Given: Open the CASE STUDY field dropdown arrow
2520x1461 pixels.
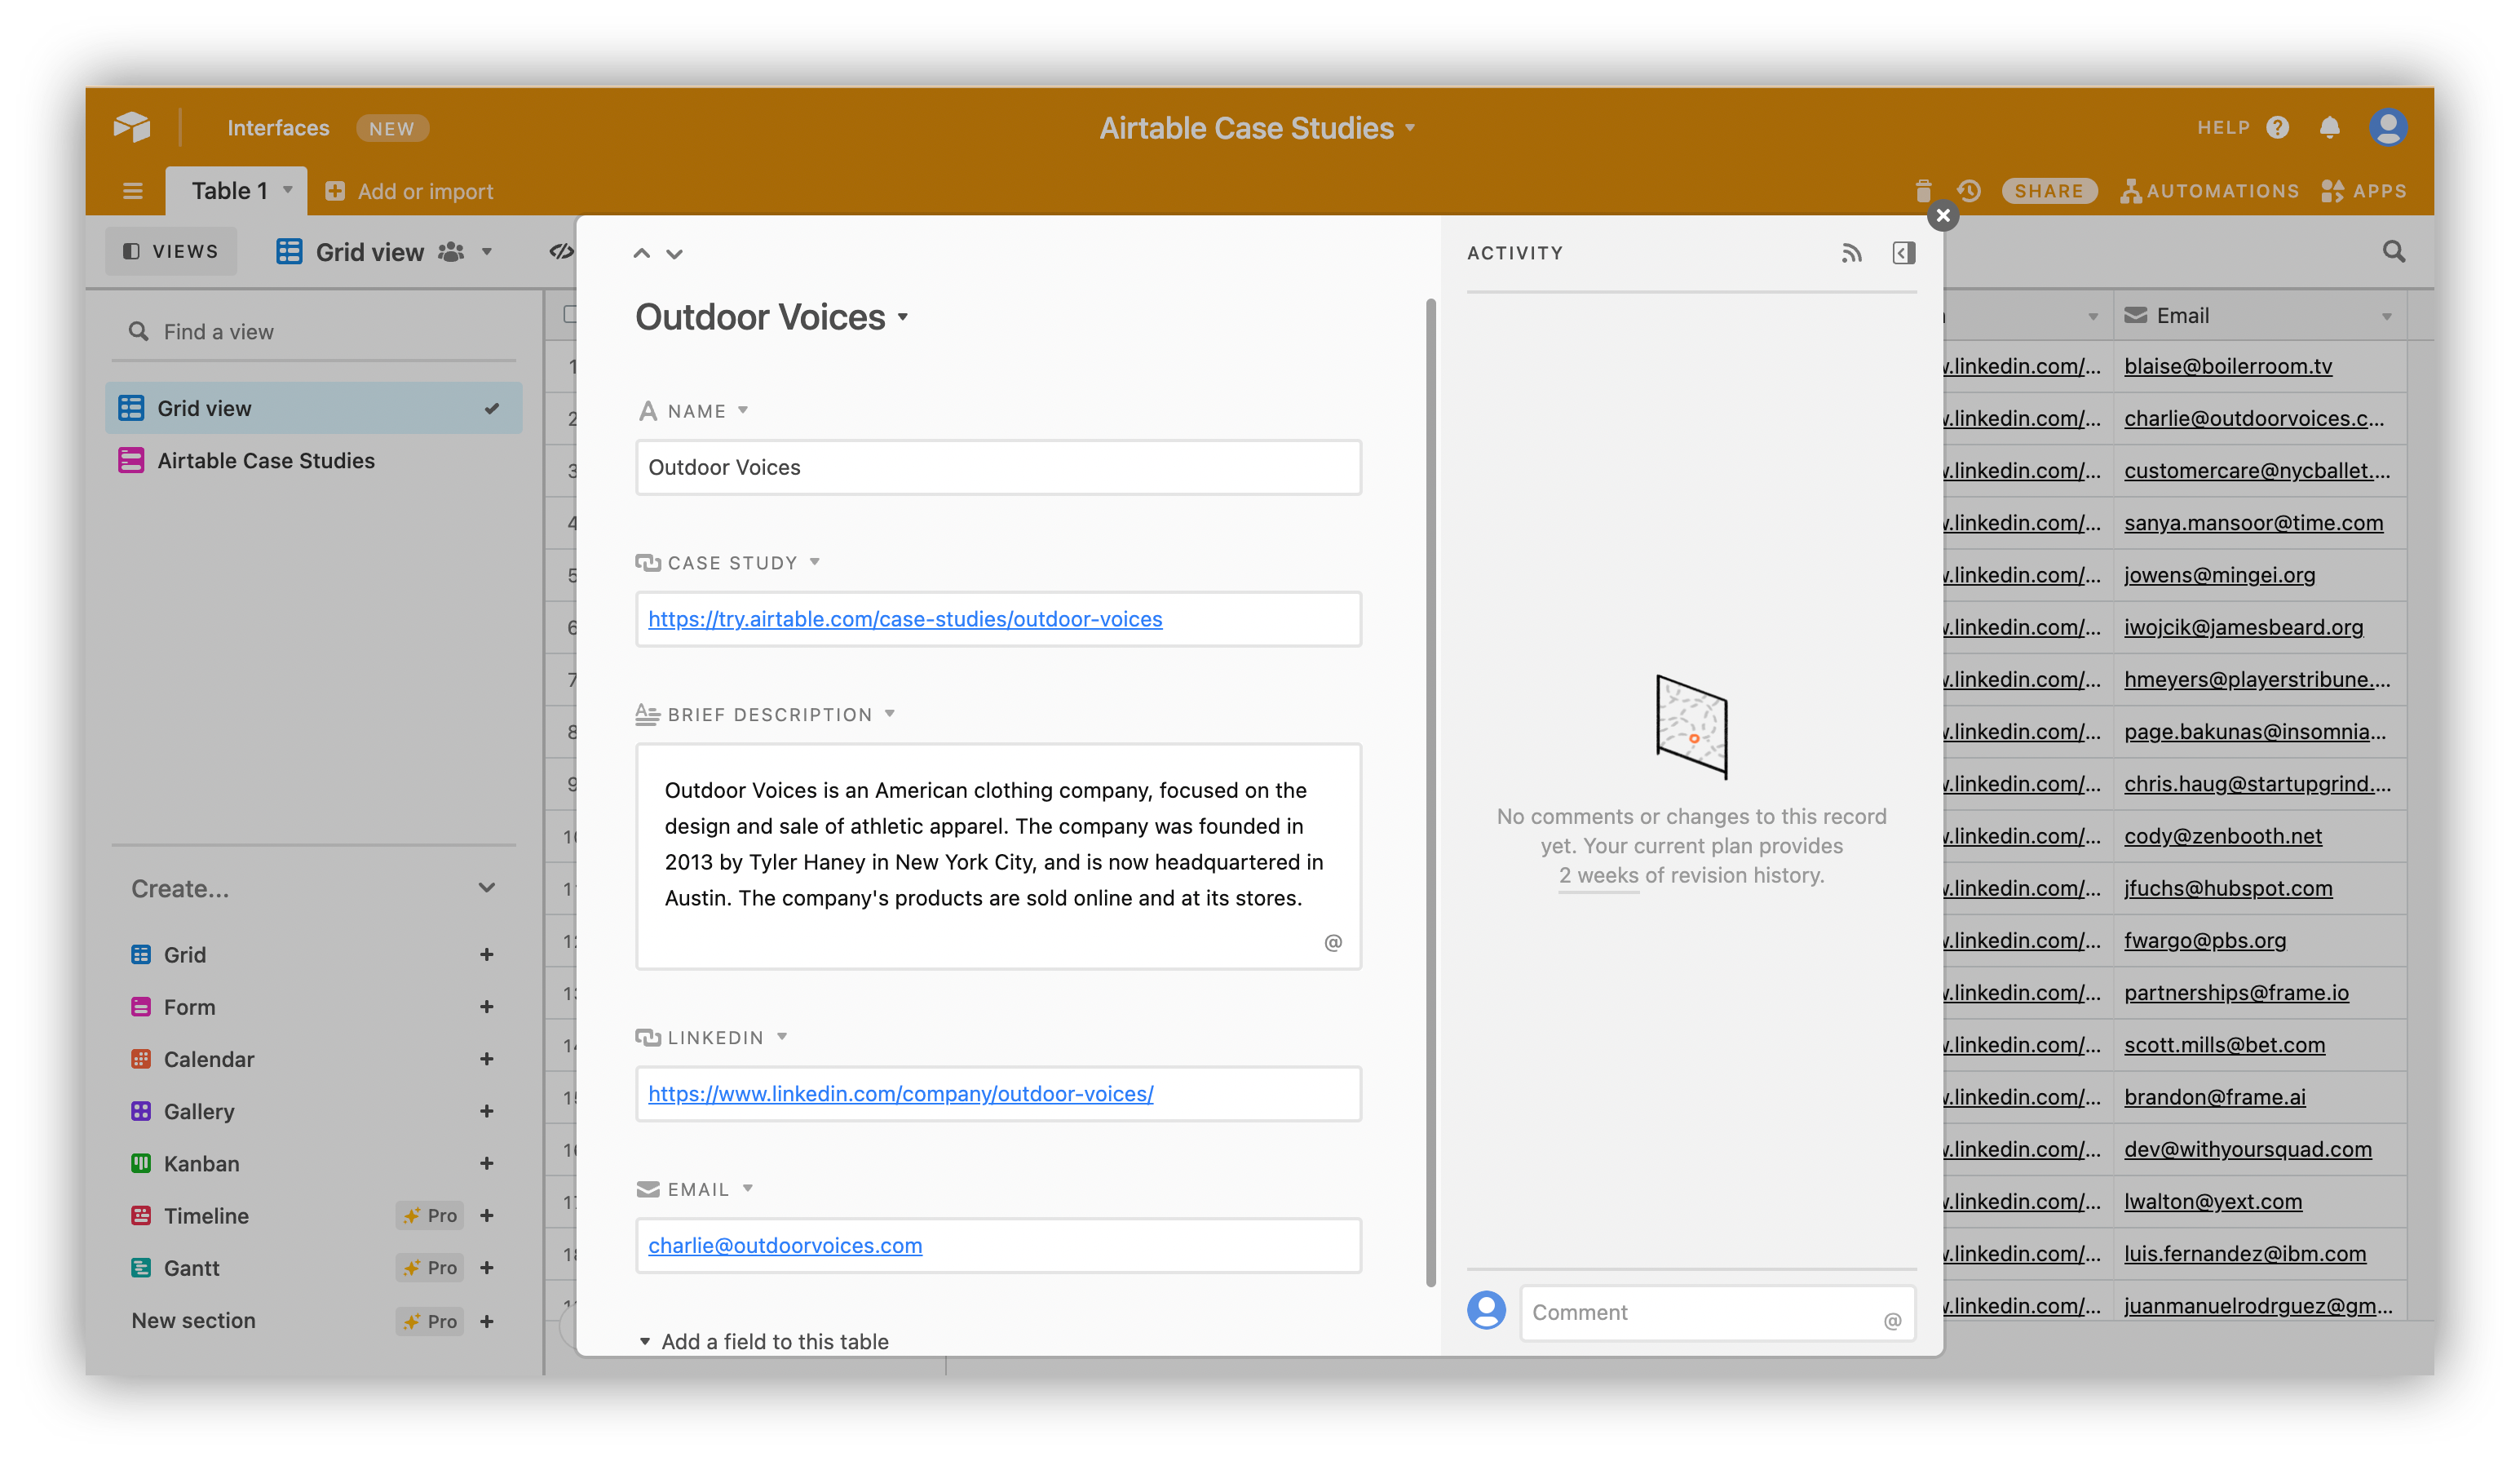Looking at the screenshot, I should point(815,562).
